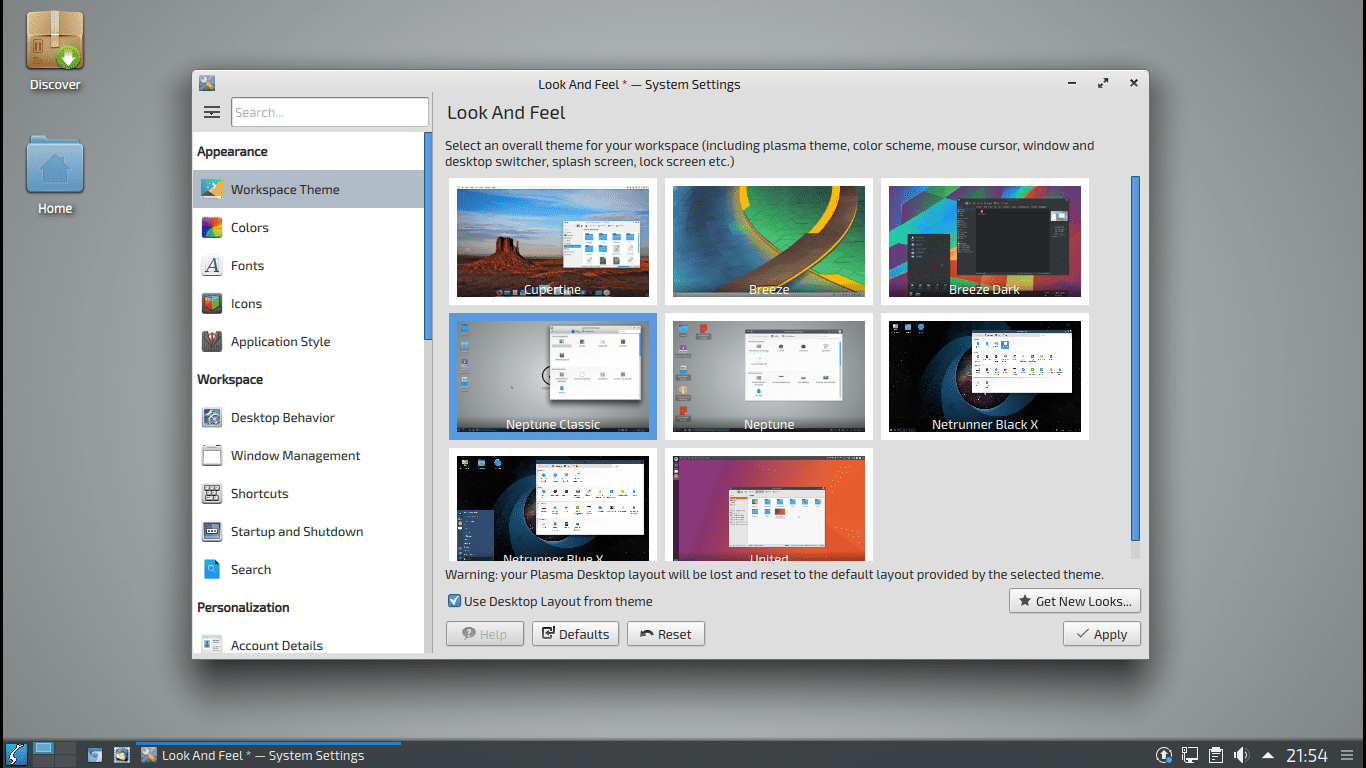Select the United theme thumbnail
Viewport: 1366px width, 768px height.
[769, 505]
